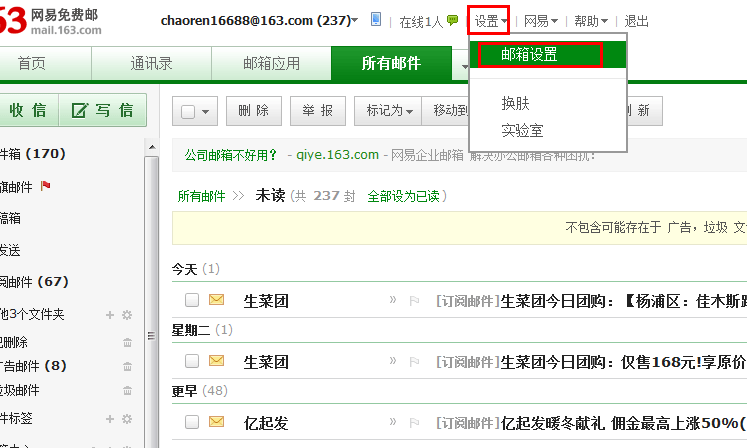Open the qiye.163.com enterprise mail link

click(338, 155)
